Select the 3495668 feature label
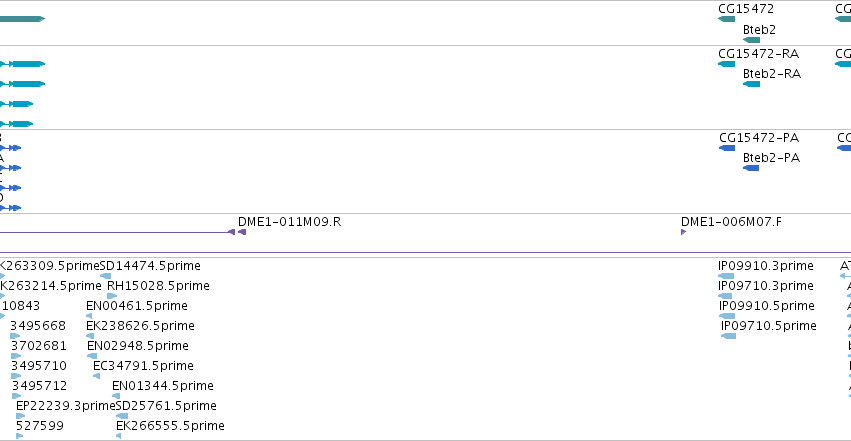This screenshot has height=441, width=851. 38,326
